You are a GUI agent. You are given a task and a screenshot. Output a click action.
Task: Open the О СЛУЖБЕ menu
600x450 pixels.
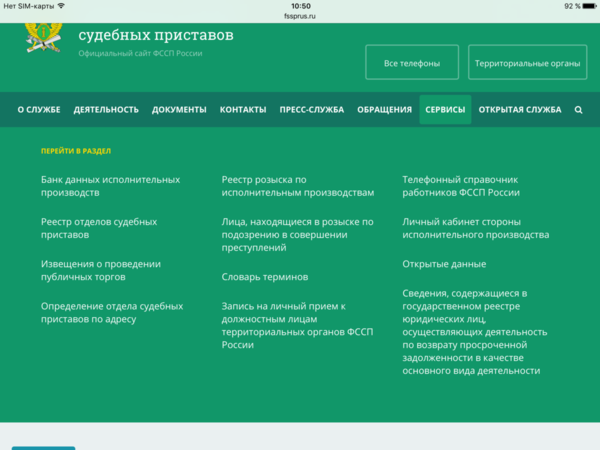[x=39, y=110]
